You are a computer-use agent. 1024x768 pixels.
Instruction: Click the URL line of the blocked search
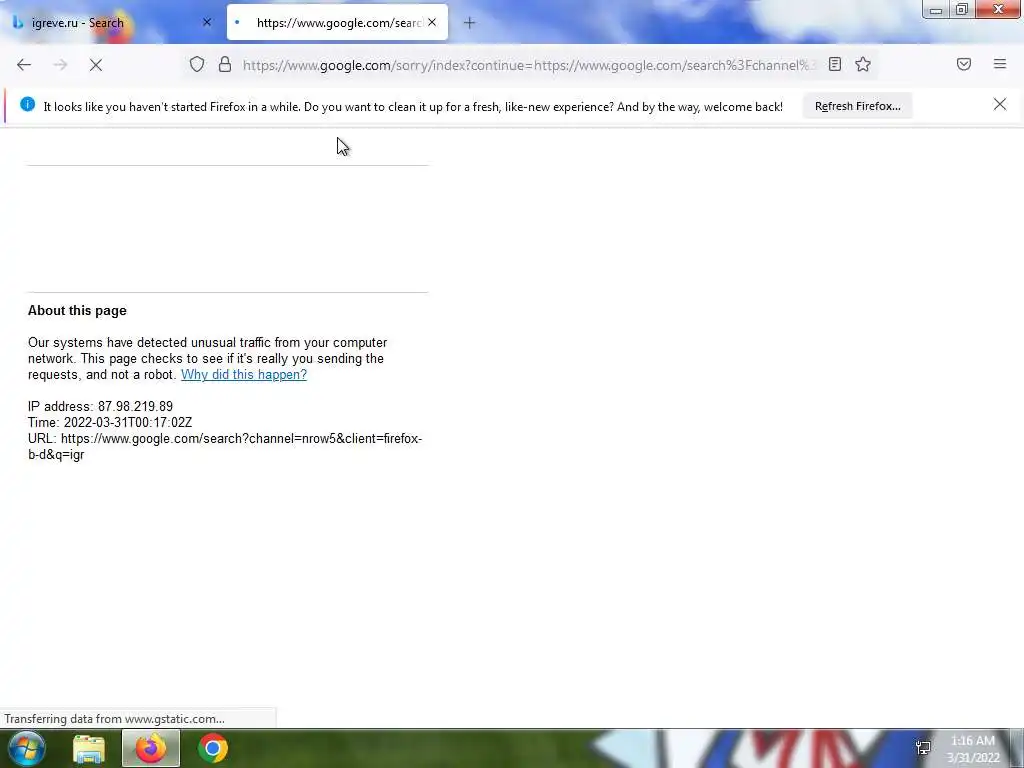[225, 447]
